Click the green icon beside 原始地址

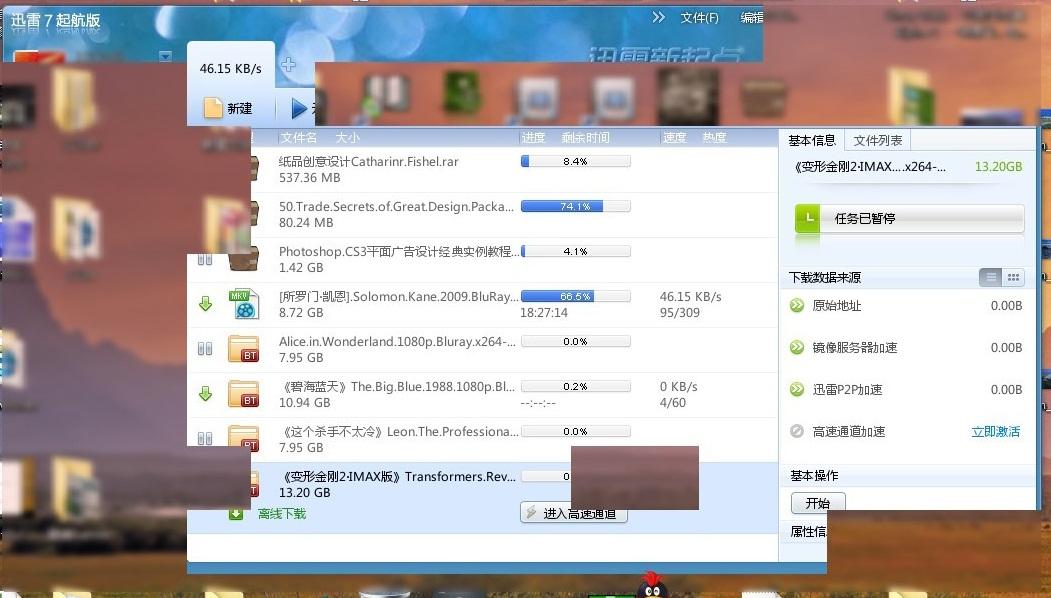pos(797,306)
